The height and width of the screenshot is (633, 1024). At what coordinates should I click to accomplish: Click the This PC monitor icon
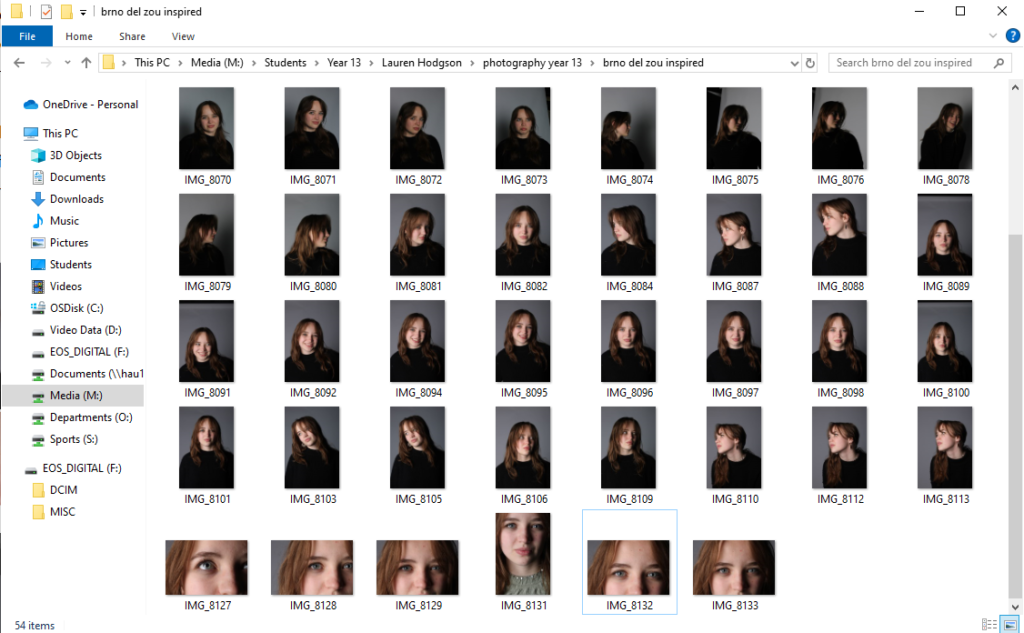tap(31, 133)
